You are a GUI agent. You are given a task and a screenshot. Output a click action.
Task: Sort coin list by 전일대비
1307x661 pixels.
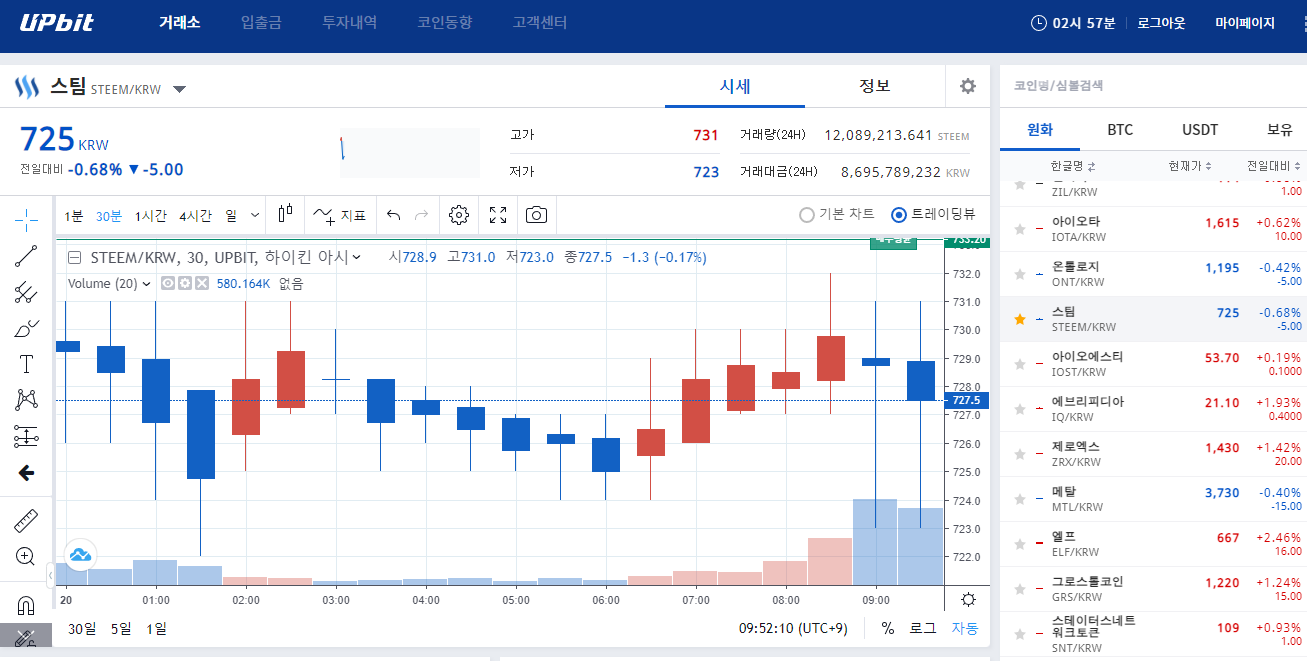click(x=1274, y=166)
